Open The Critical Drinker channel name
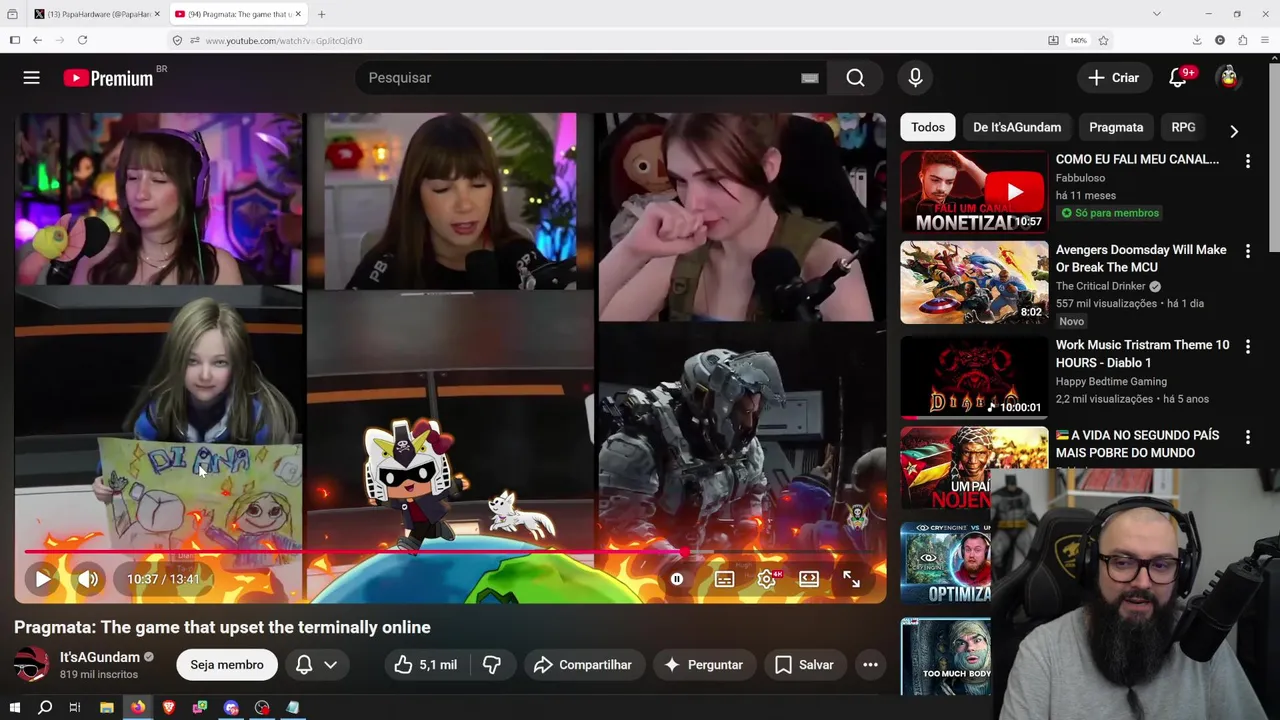This screenshot has width=1280, height=720. 1101,286
